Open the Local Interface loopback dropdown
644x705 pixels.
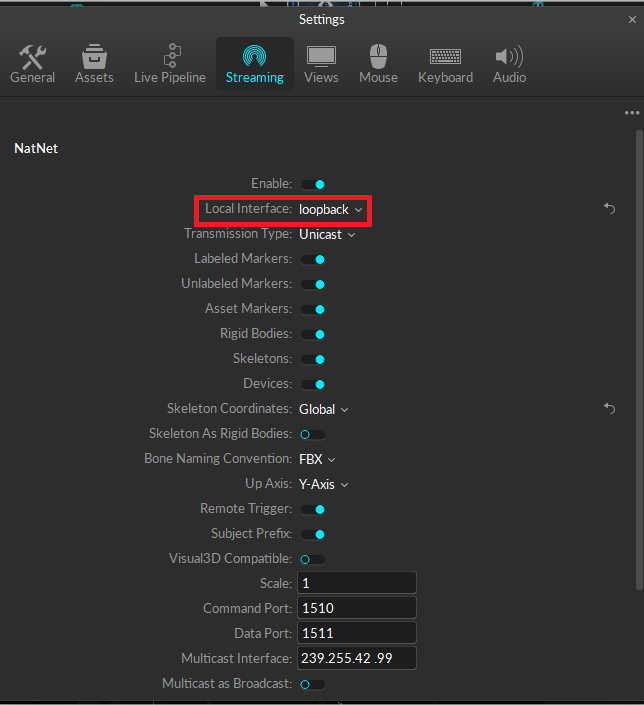point(331,210)
